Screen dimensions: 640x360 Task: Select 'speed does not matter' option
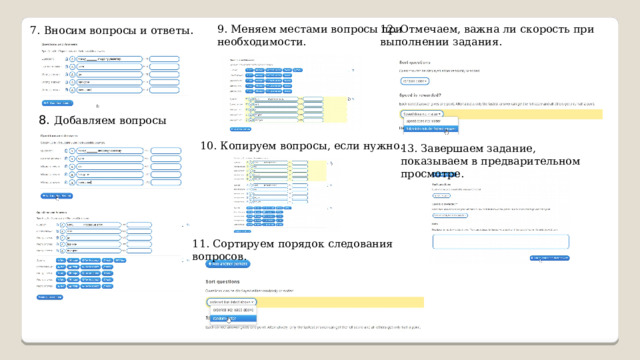(431, 122)
